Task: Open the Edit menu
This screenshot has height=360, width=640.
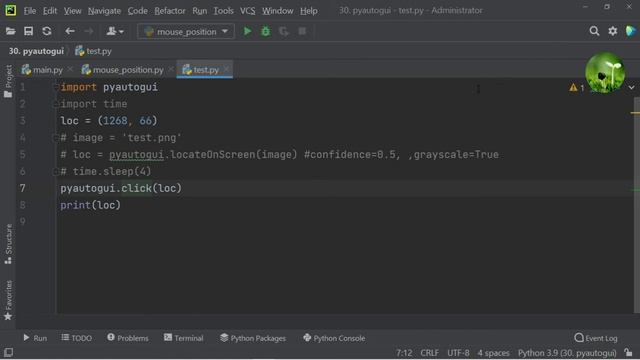Action: click(50, 11)
